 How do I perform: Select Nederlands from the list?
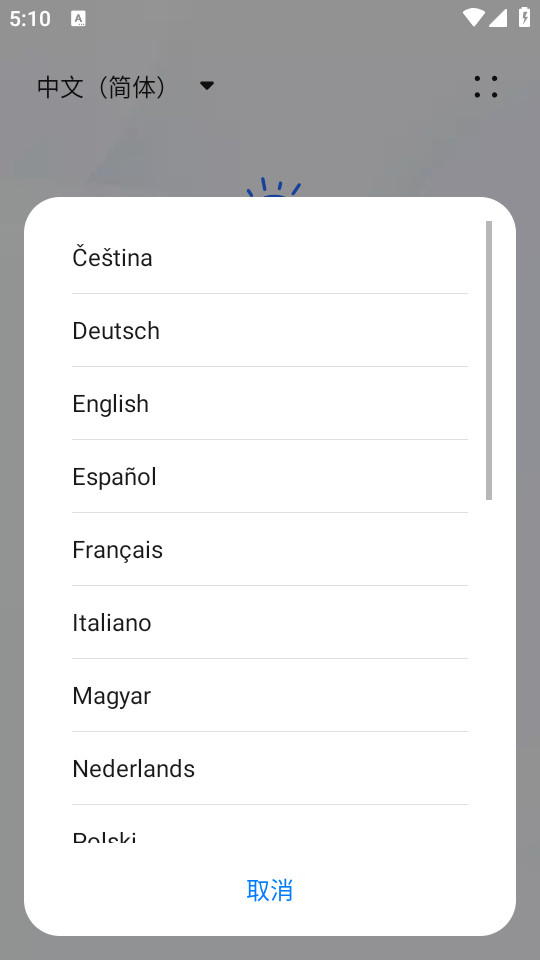[x=270, y=768]
